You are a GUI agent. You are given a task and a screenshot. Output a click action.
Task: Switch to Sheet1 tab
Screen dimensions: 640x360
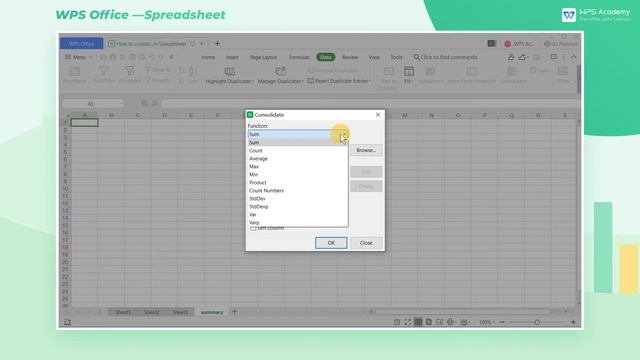[x=123, y=312]
